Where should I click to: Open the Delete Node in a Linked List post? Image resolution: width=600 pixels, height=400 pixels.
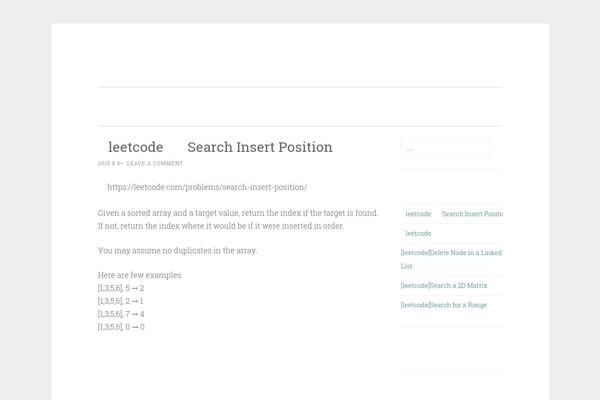click(x=451, y=259)
